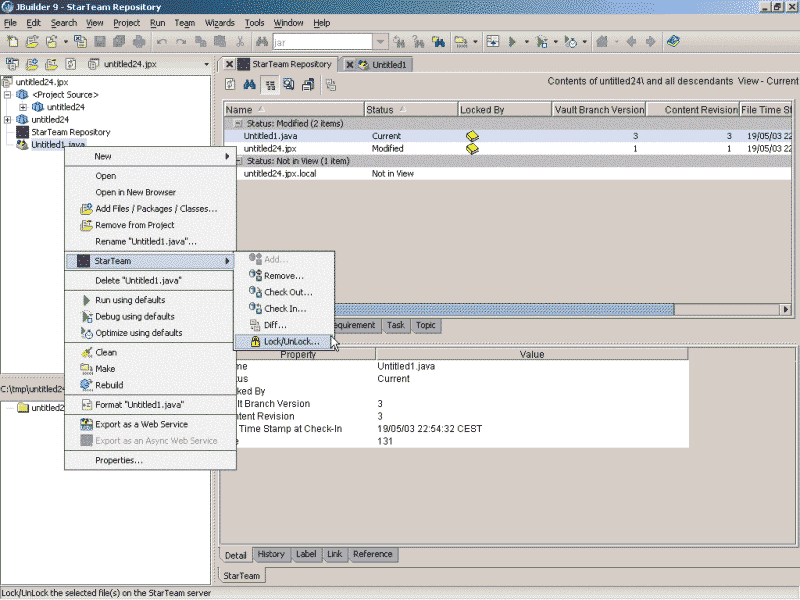Screen dimensions: 800x600
Task: Select the untitled24.jpx.local table row
Action: tap(279, 173)
